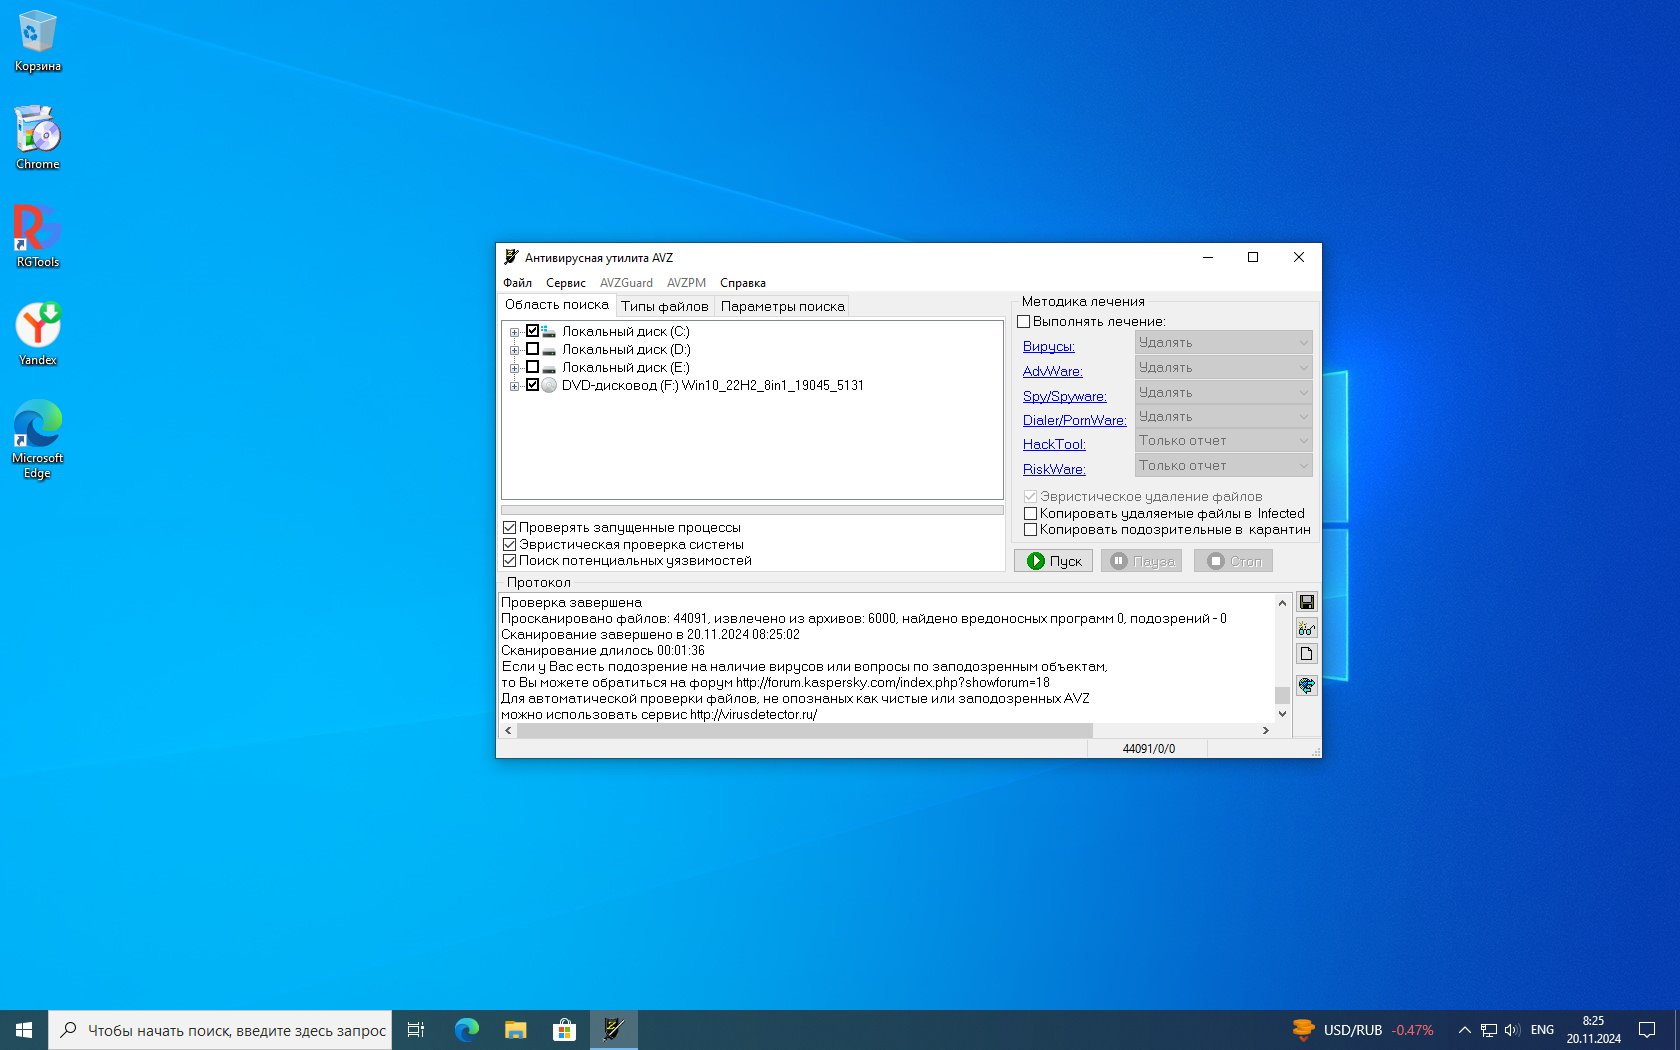Switch to Типы файлов tab
1680x1050 pixels.
point(664,306)
